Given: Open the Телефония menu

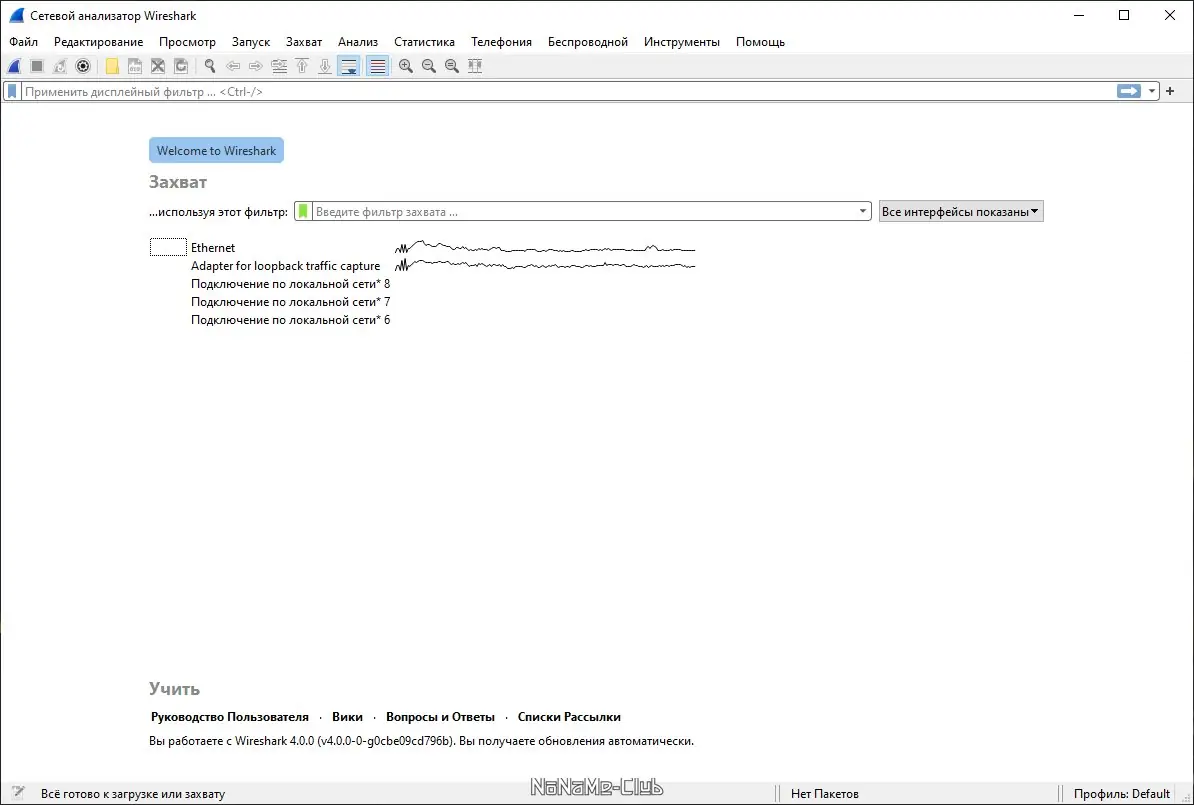Looking at the screenshot, I should [501, 42].
